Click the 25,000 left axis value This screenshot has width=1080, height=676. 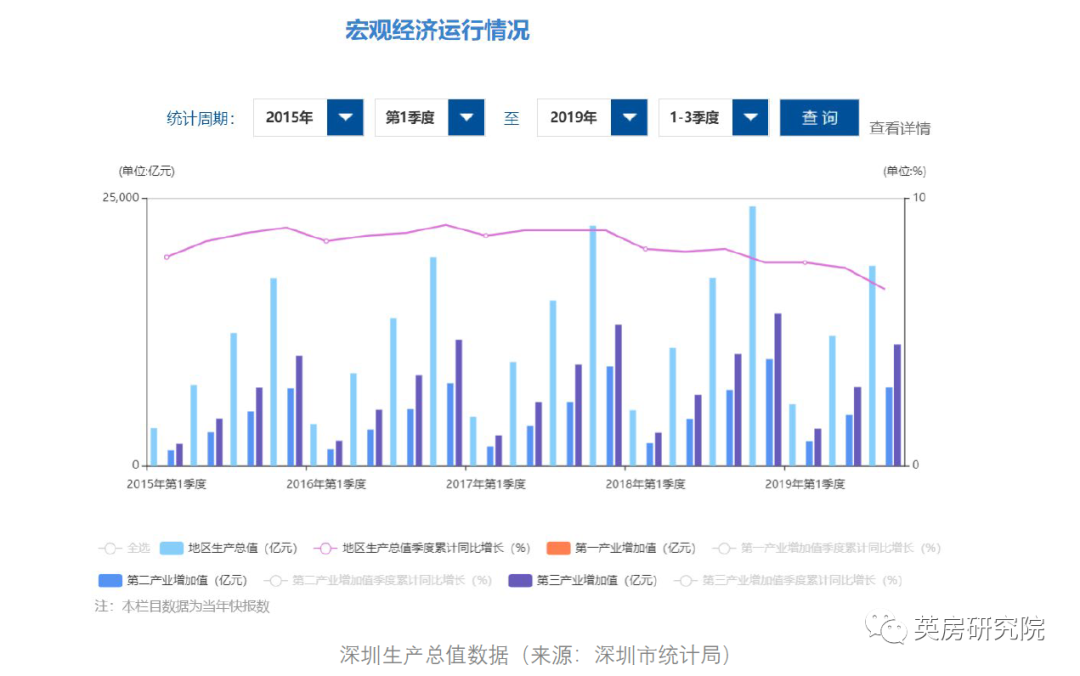point(121,198)
